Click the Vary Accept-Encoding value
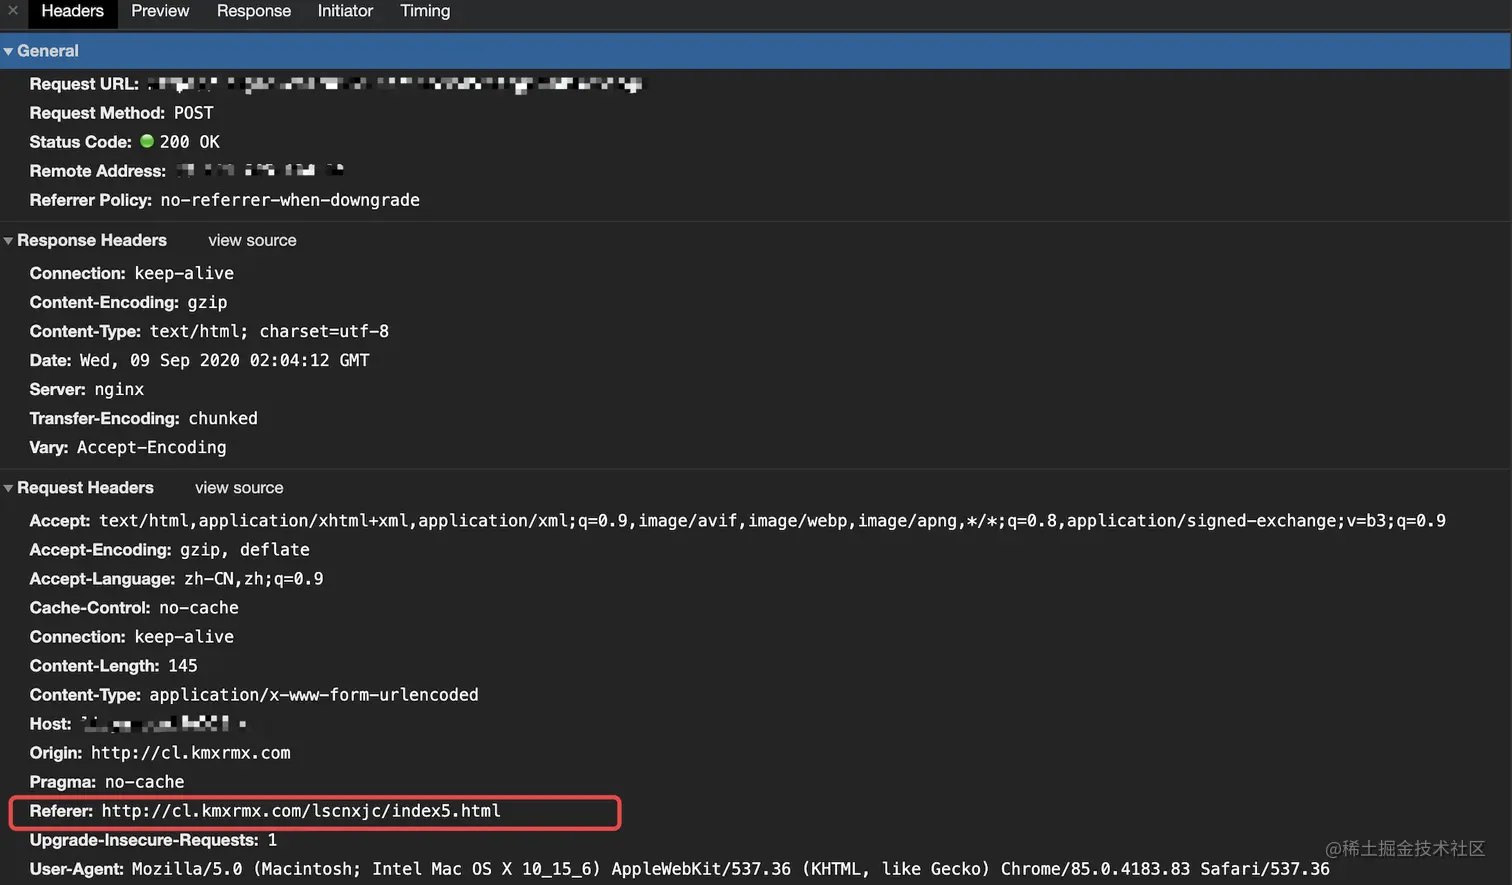 point(152,447)
